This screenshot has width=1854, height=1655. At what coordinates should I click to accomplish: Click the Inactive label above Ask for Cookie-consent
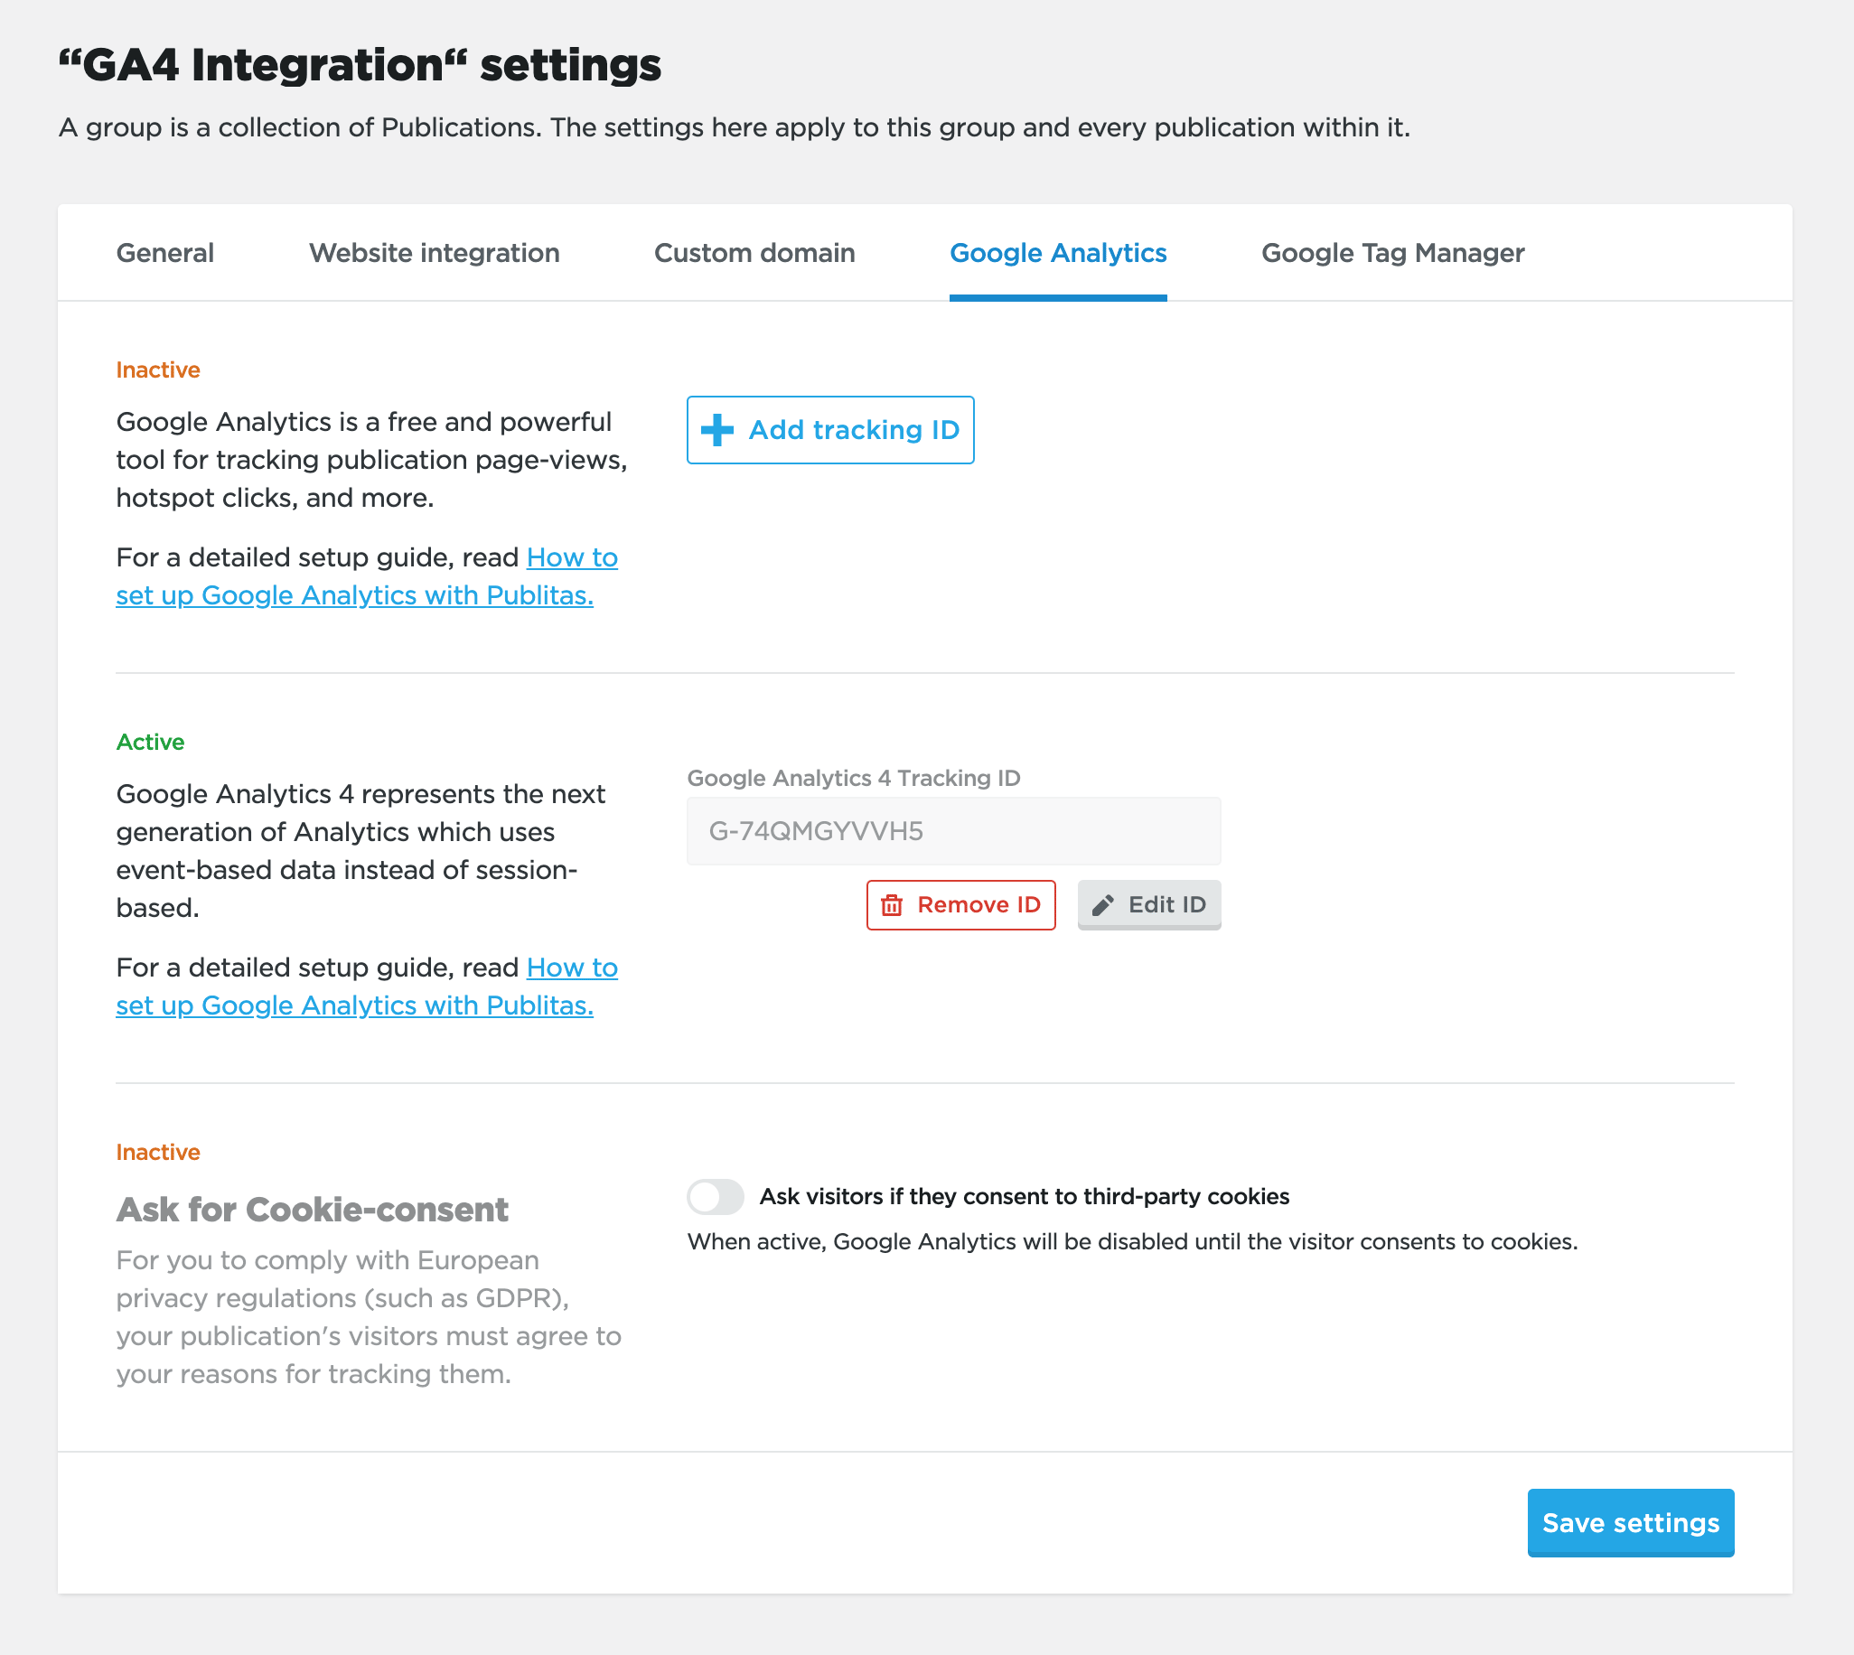(157, 1152)
